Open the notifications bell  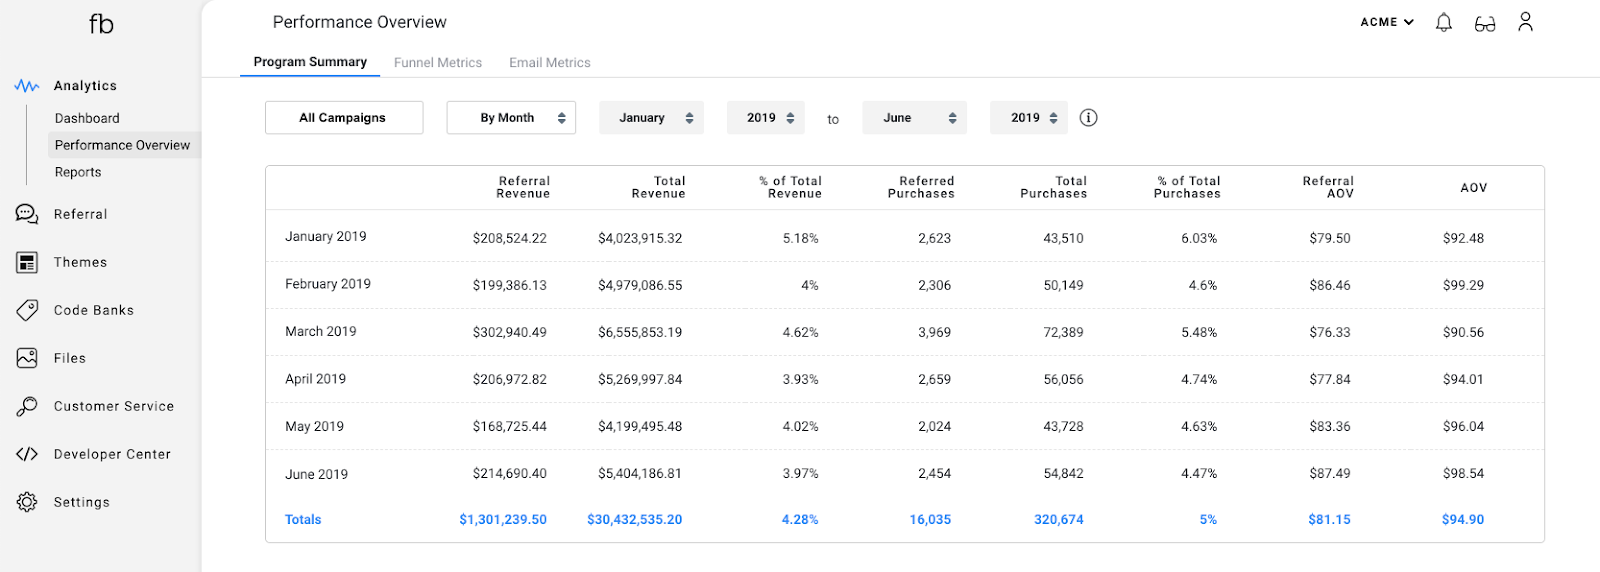tap(1444, 22)
